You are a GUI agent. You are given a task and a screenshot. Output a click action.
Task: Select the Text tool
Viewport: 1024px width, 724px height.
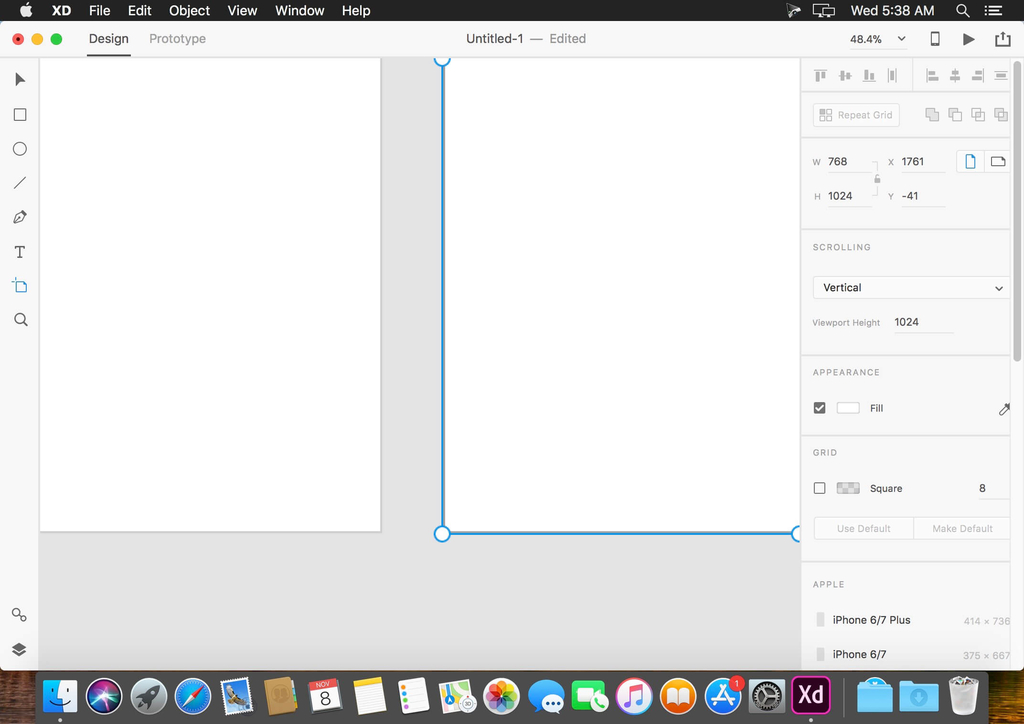point(19,252)
